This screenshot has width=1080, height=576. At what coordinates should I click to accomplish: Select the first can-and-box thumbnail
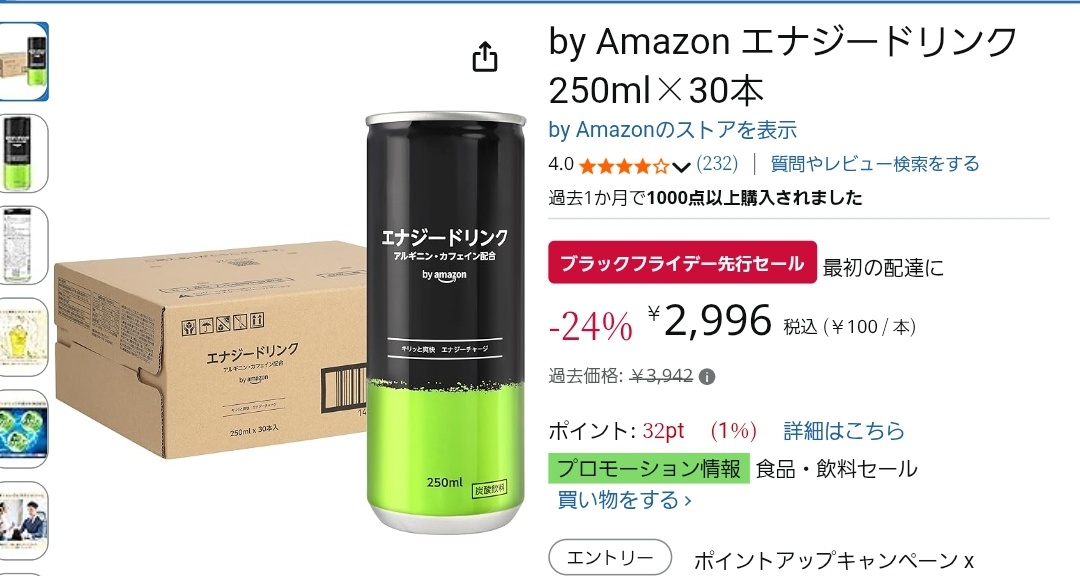23,61
